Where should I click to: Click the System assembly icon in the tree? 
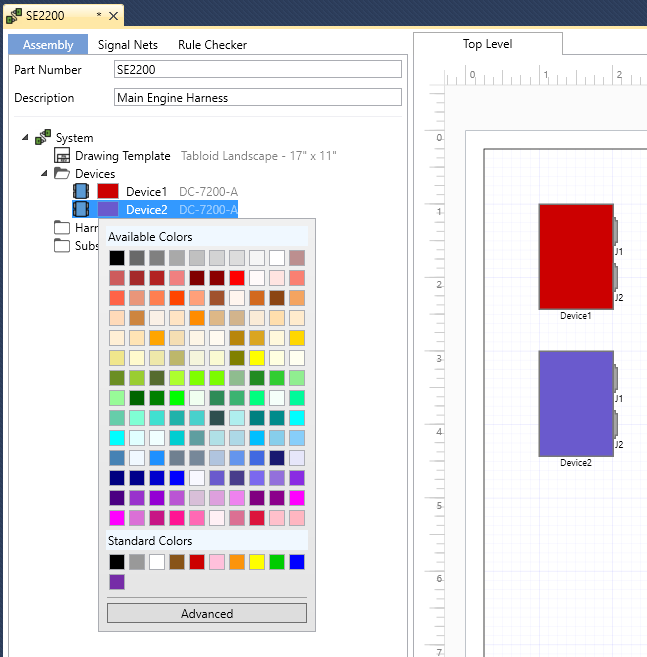click(x=43, y=137)
